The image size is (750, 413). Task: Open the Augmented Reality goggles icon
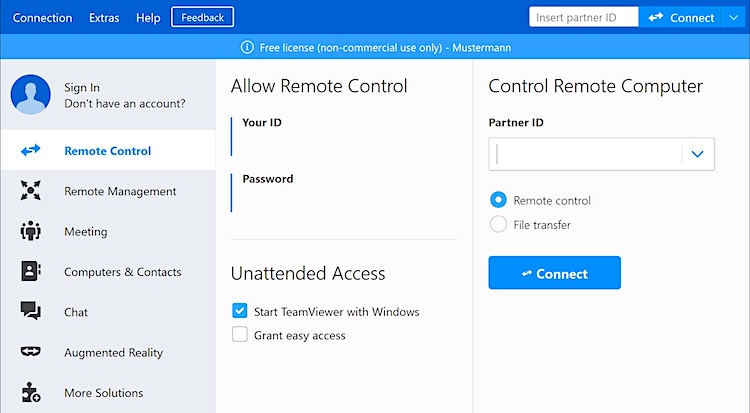tap(31, 352)
